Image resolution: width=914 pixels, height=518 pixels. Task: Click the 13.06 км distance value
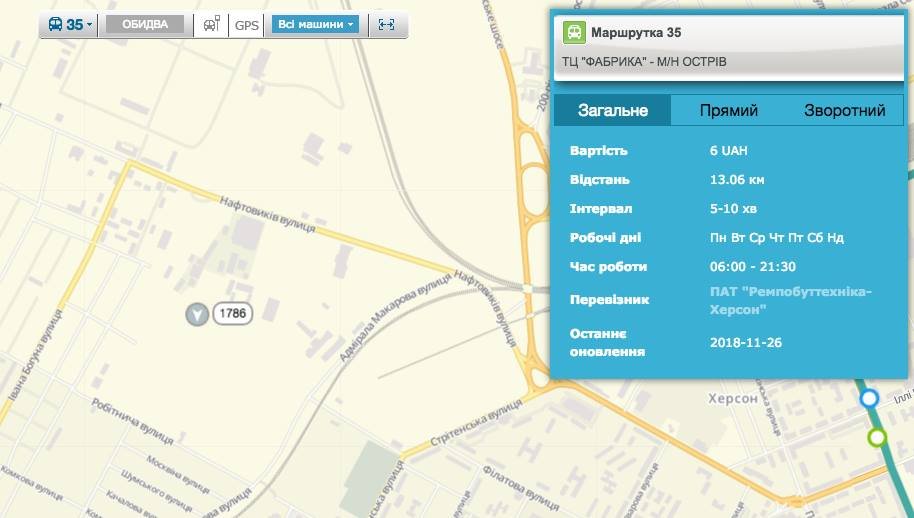[x=737, y=179]
